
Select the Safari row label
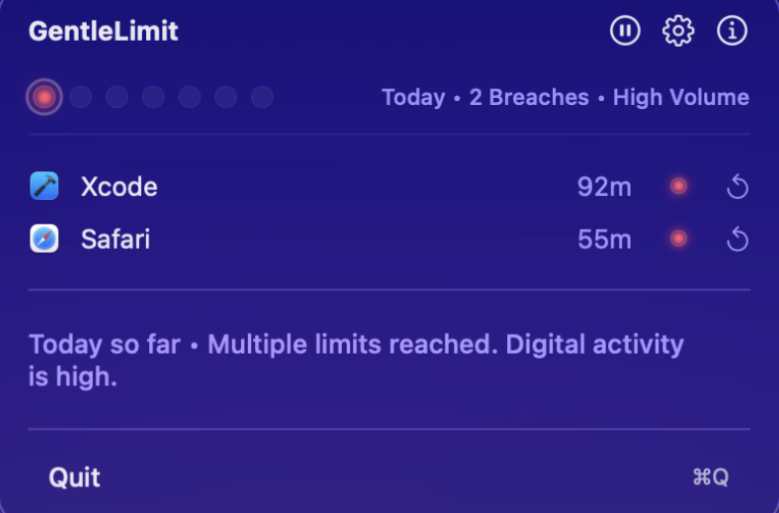tap(115, 240)
